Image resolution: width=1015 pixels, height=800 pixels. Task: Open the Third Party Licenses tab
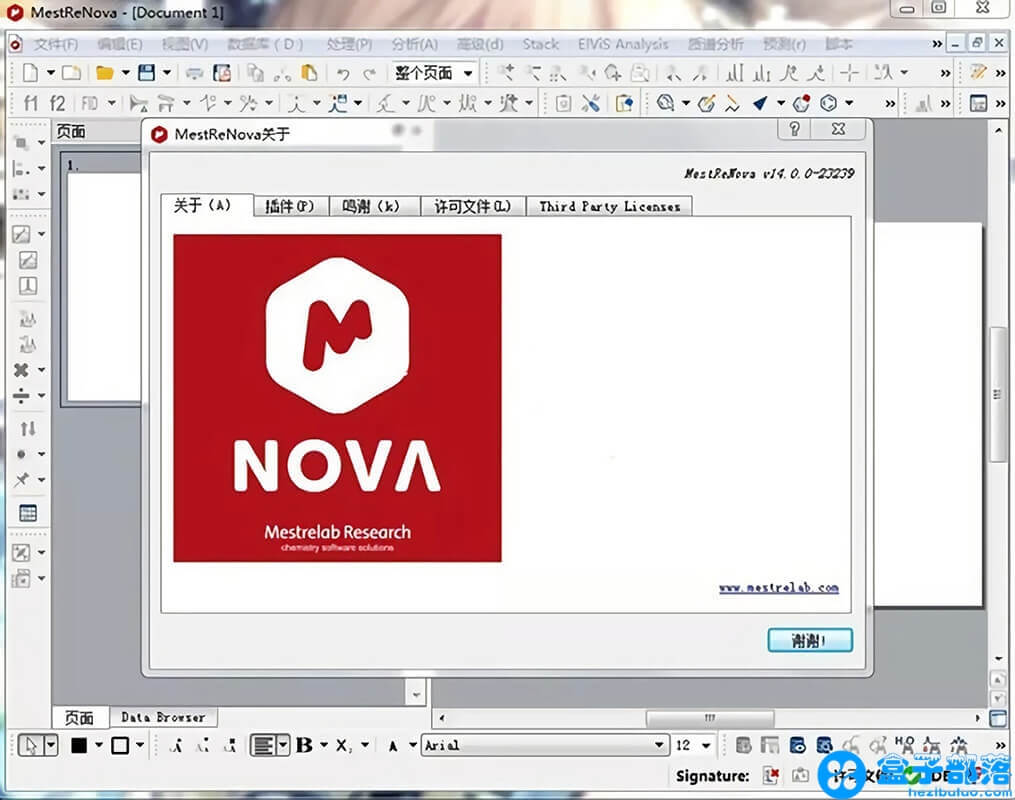point(609,206)
